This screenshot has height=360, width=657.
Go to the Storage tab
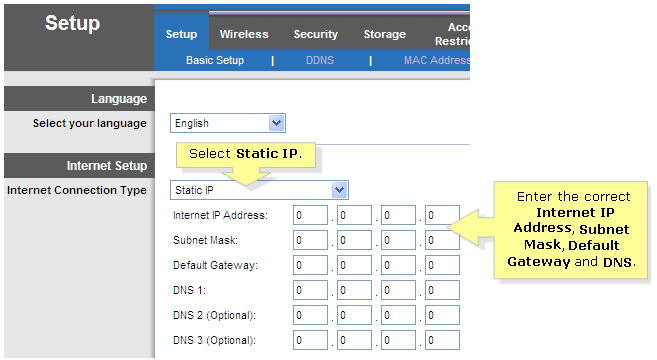click(x=385, y=34)
